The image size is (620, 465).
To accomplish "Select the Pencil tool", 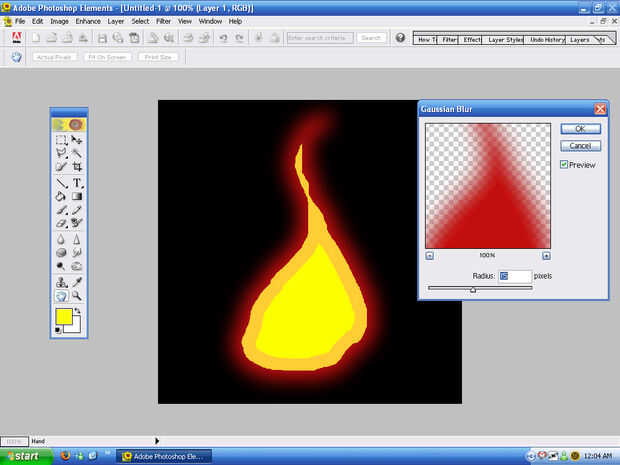I will click(77, 210).
